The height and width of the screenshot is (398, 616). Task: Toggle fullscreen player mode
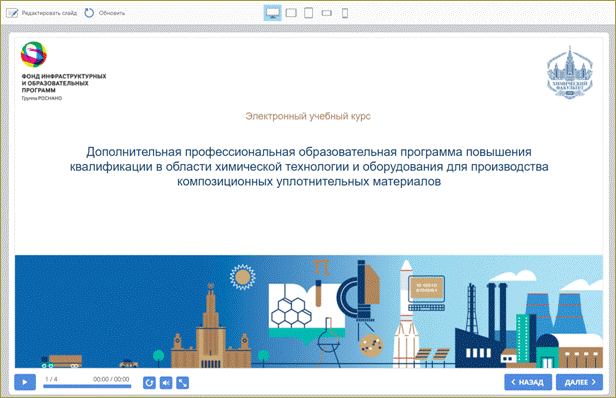pos(183,383)
